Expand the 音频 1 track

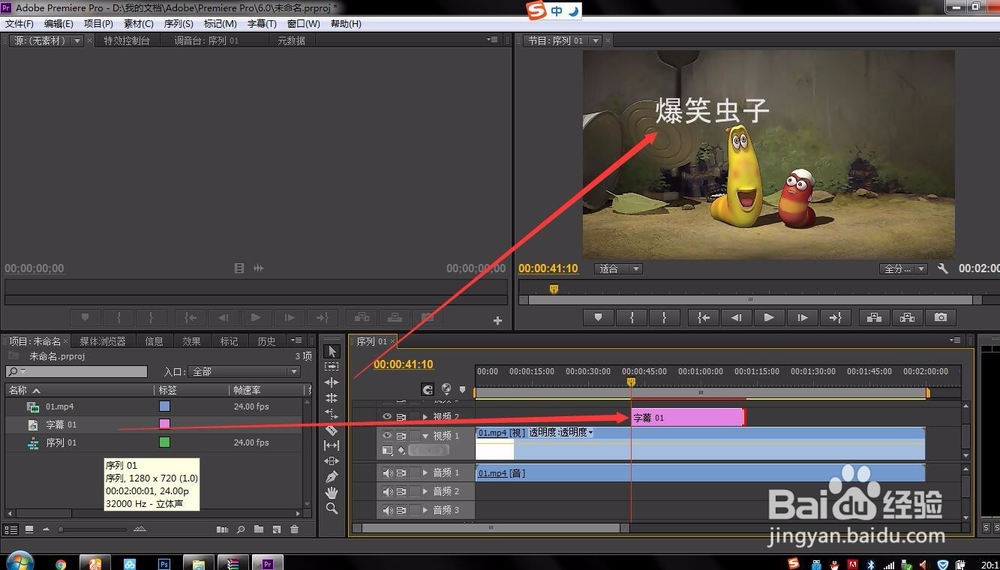(x=425, y=472)
